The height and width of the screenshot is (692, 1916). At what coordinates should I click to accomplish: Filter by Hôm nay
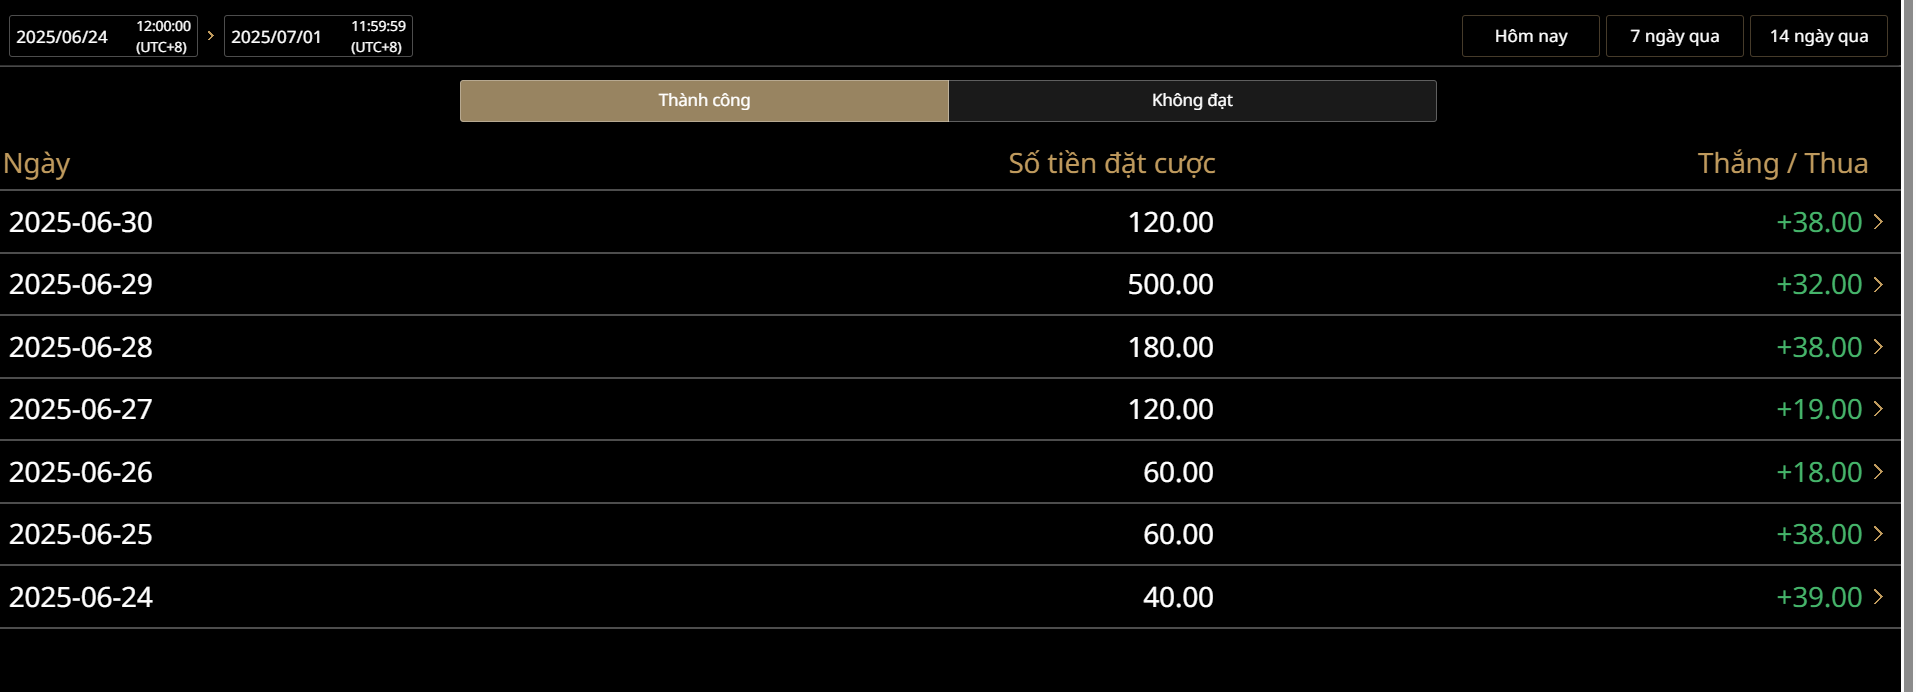[x=1530, y=36]
